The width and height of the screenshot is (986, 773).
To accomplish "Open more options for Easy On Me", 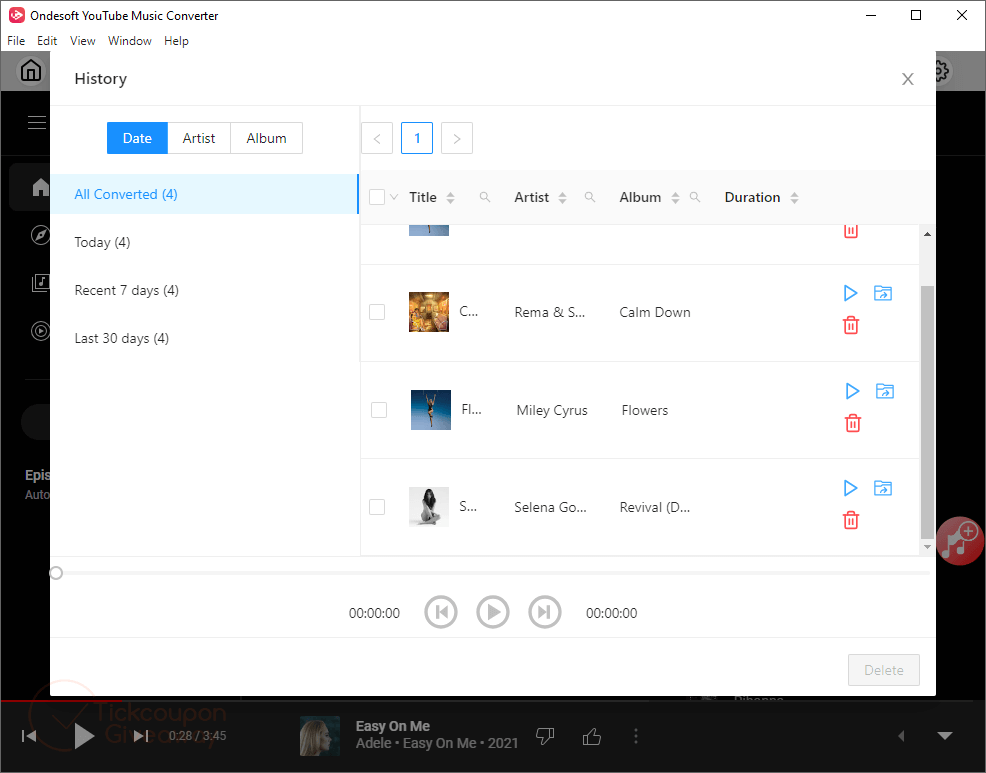I will coord(636,736).
